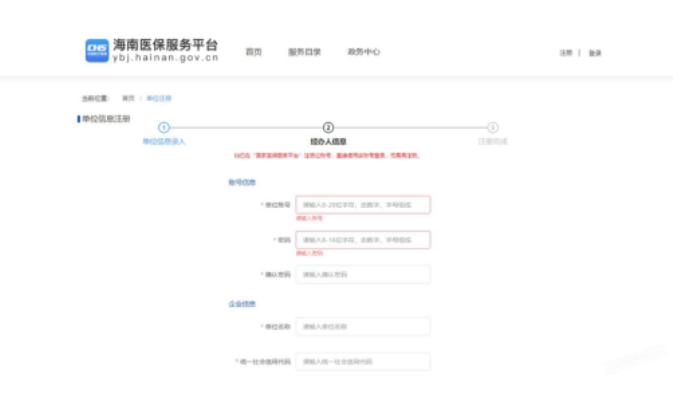The width and height of the screenshot is (694, 419).
Task: Click the 注册 link in the header
Action: pyautogui.click(x=566, y=53)
